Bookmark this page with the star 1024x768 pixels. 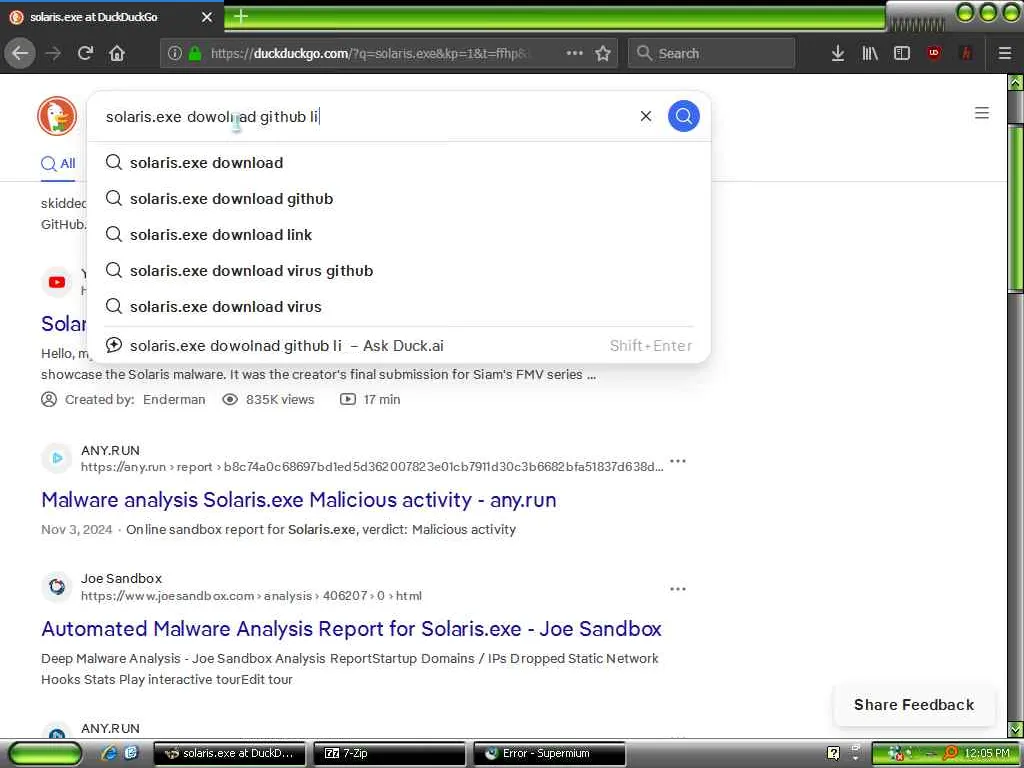[x=603, y=54]
